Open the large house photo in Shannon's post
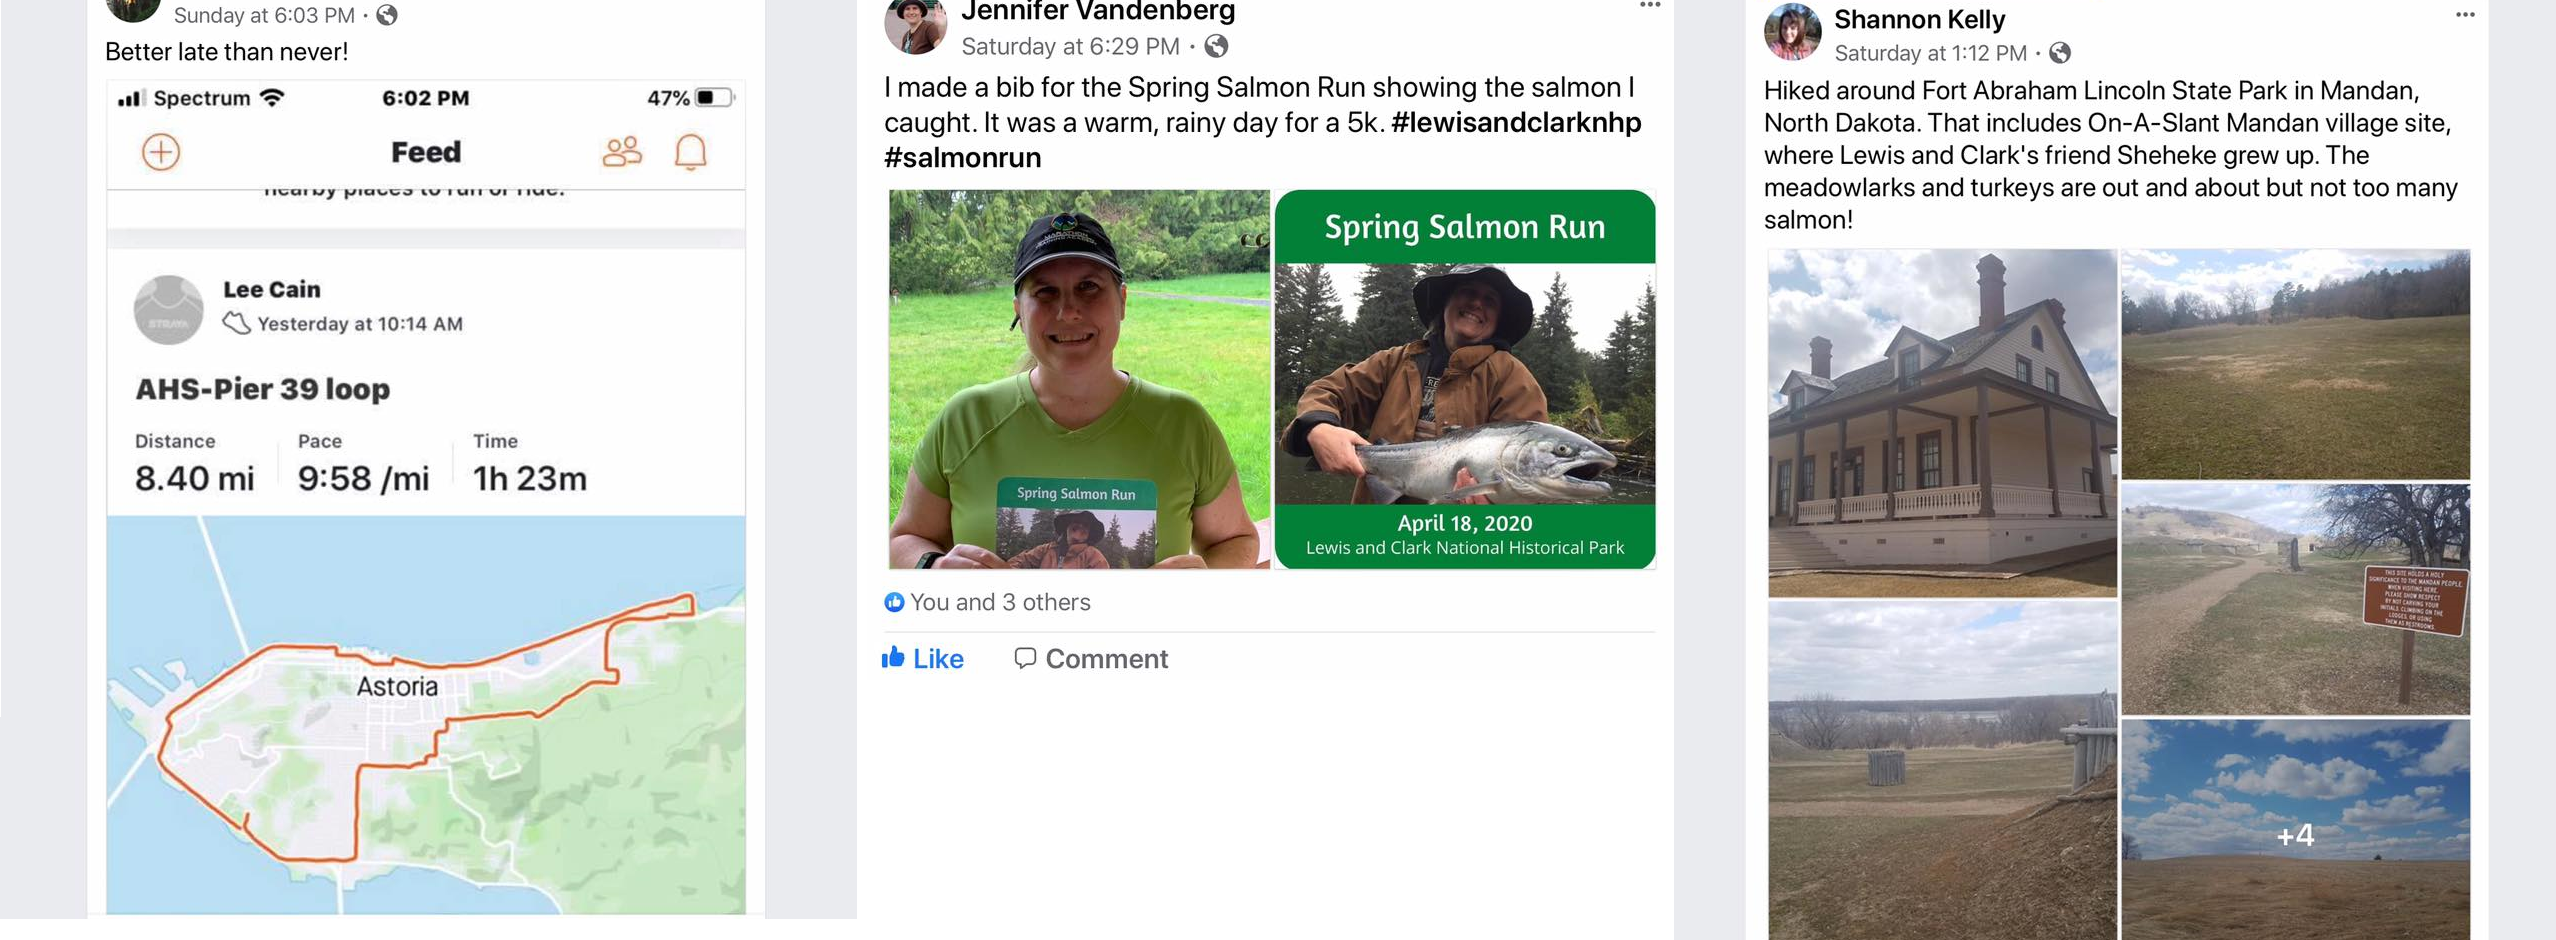2556x940 pixels. click(x=1941, y=423)
